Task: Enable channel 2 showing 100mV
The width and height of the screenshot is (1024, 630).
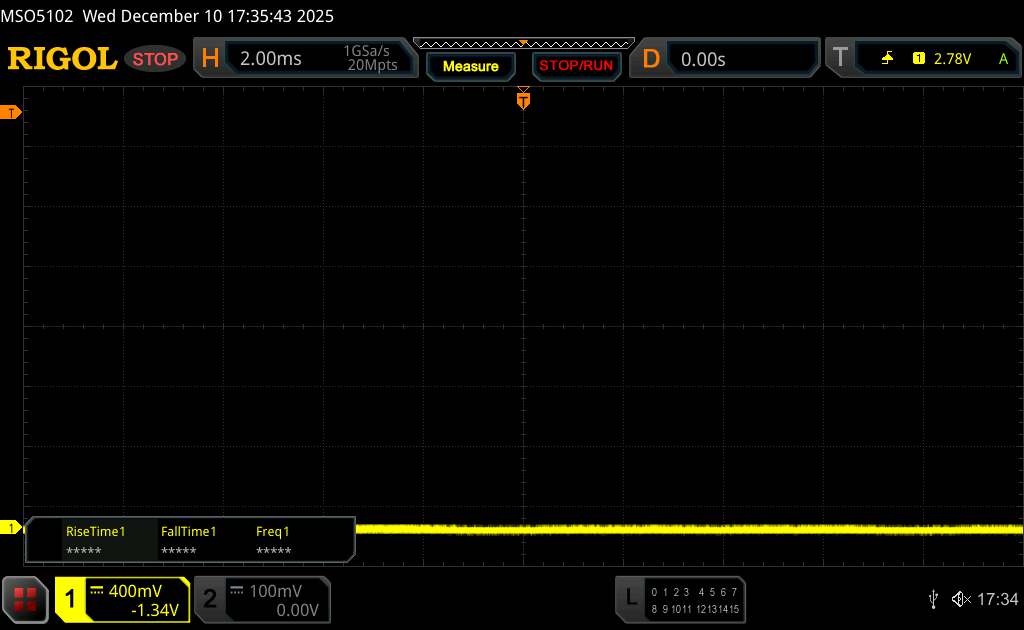Action: [x=260, y=599]
